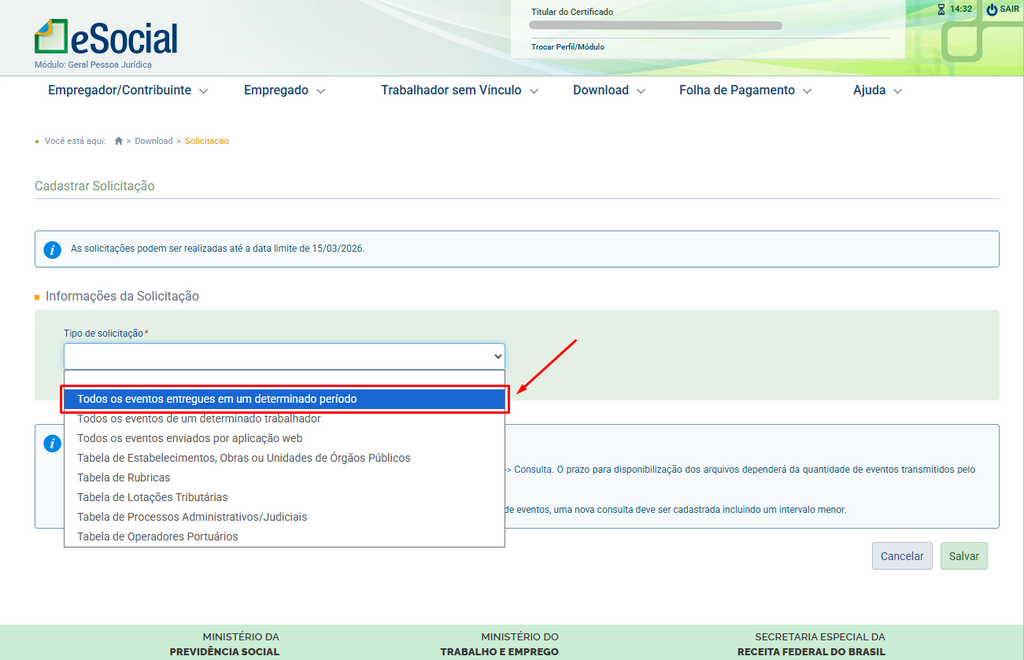Open the Ajuda menu
The width and height of the screenshot is (1024, 660).
click(877, 90)
